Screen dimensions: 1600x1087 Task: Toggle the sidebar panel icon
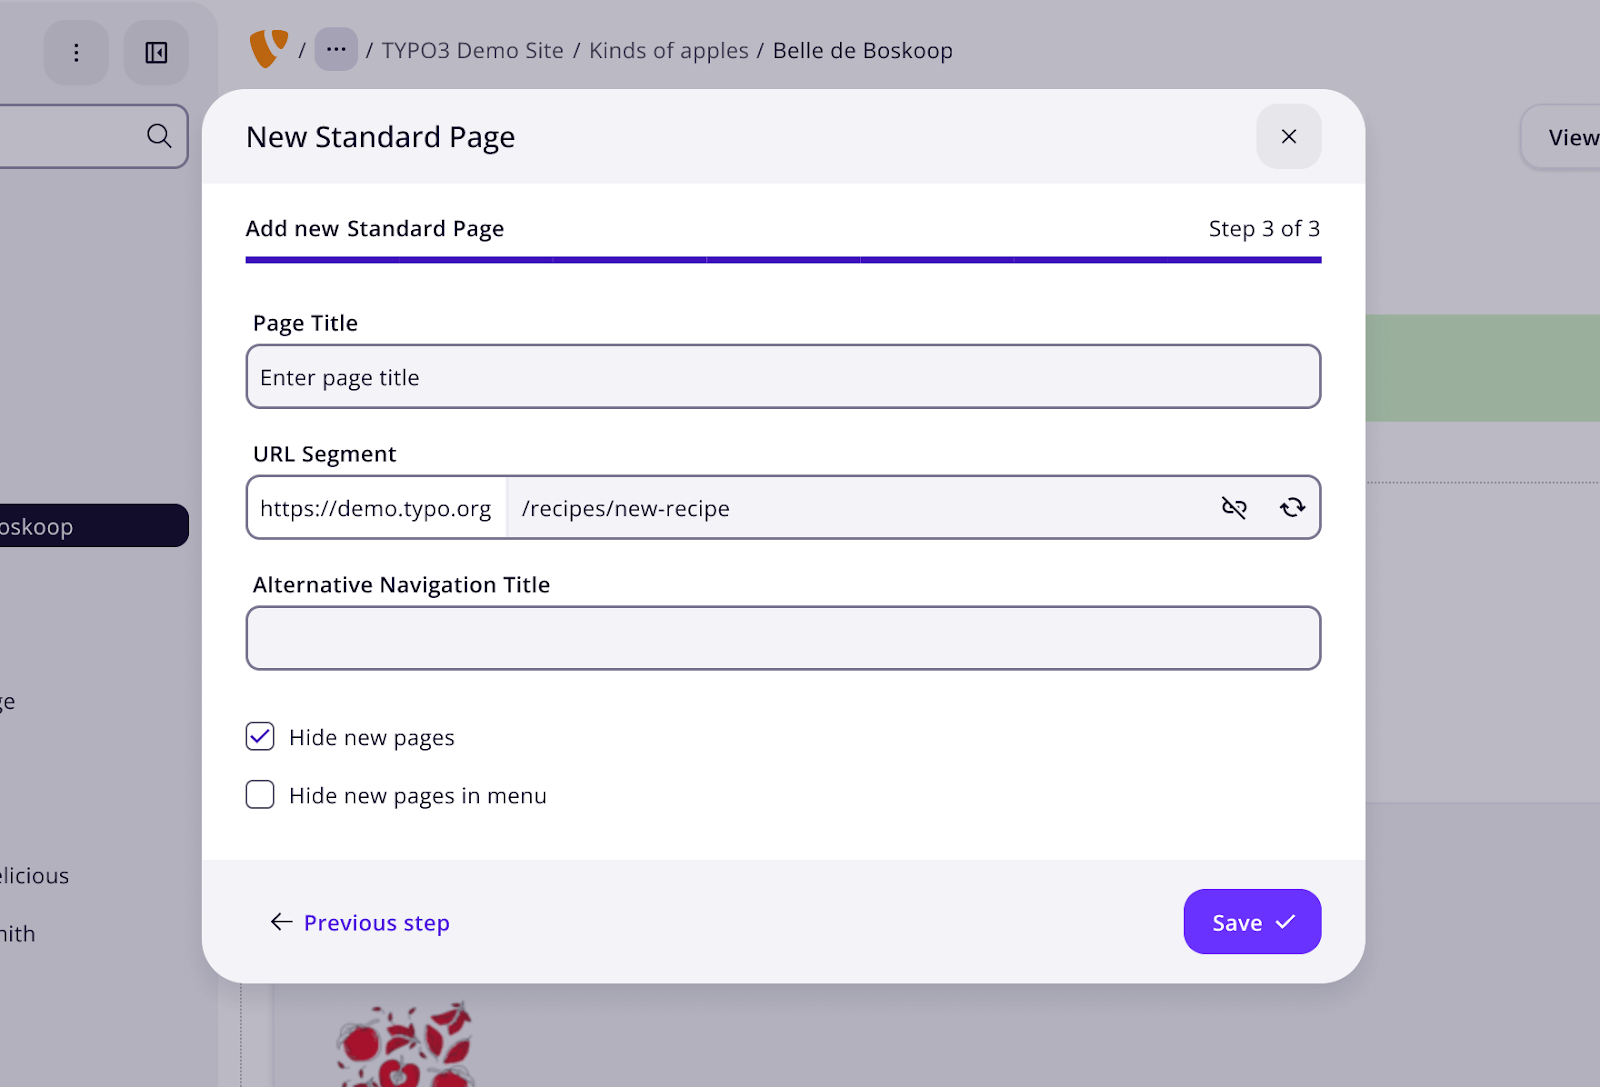click(156, 53)
